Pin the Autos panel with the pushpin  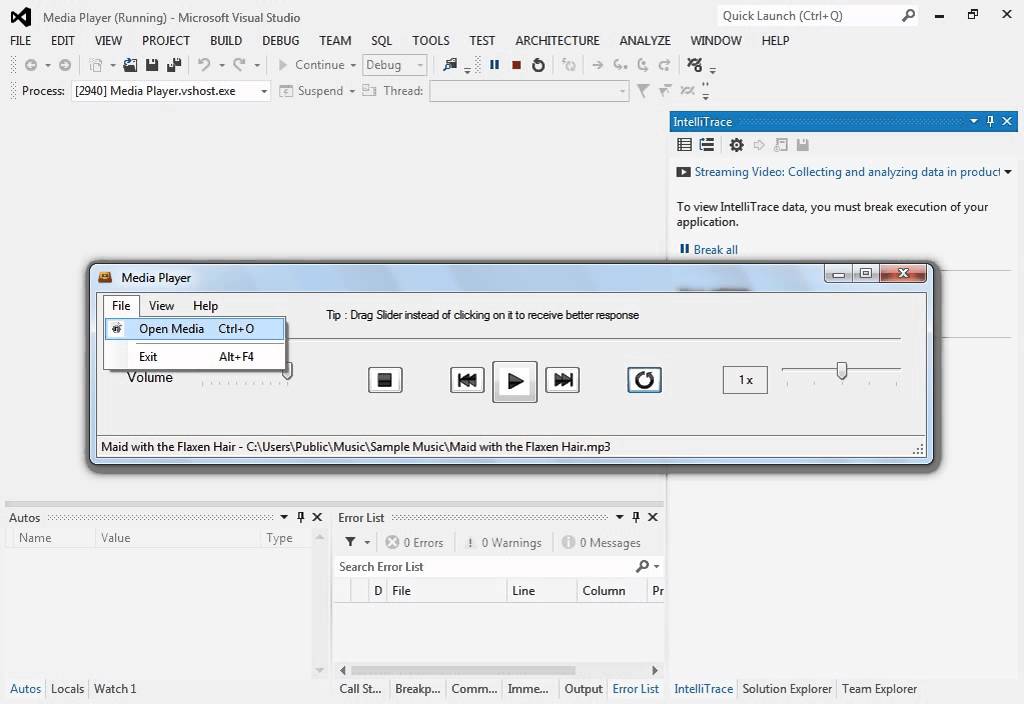[300, 517]
